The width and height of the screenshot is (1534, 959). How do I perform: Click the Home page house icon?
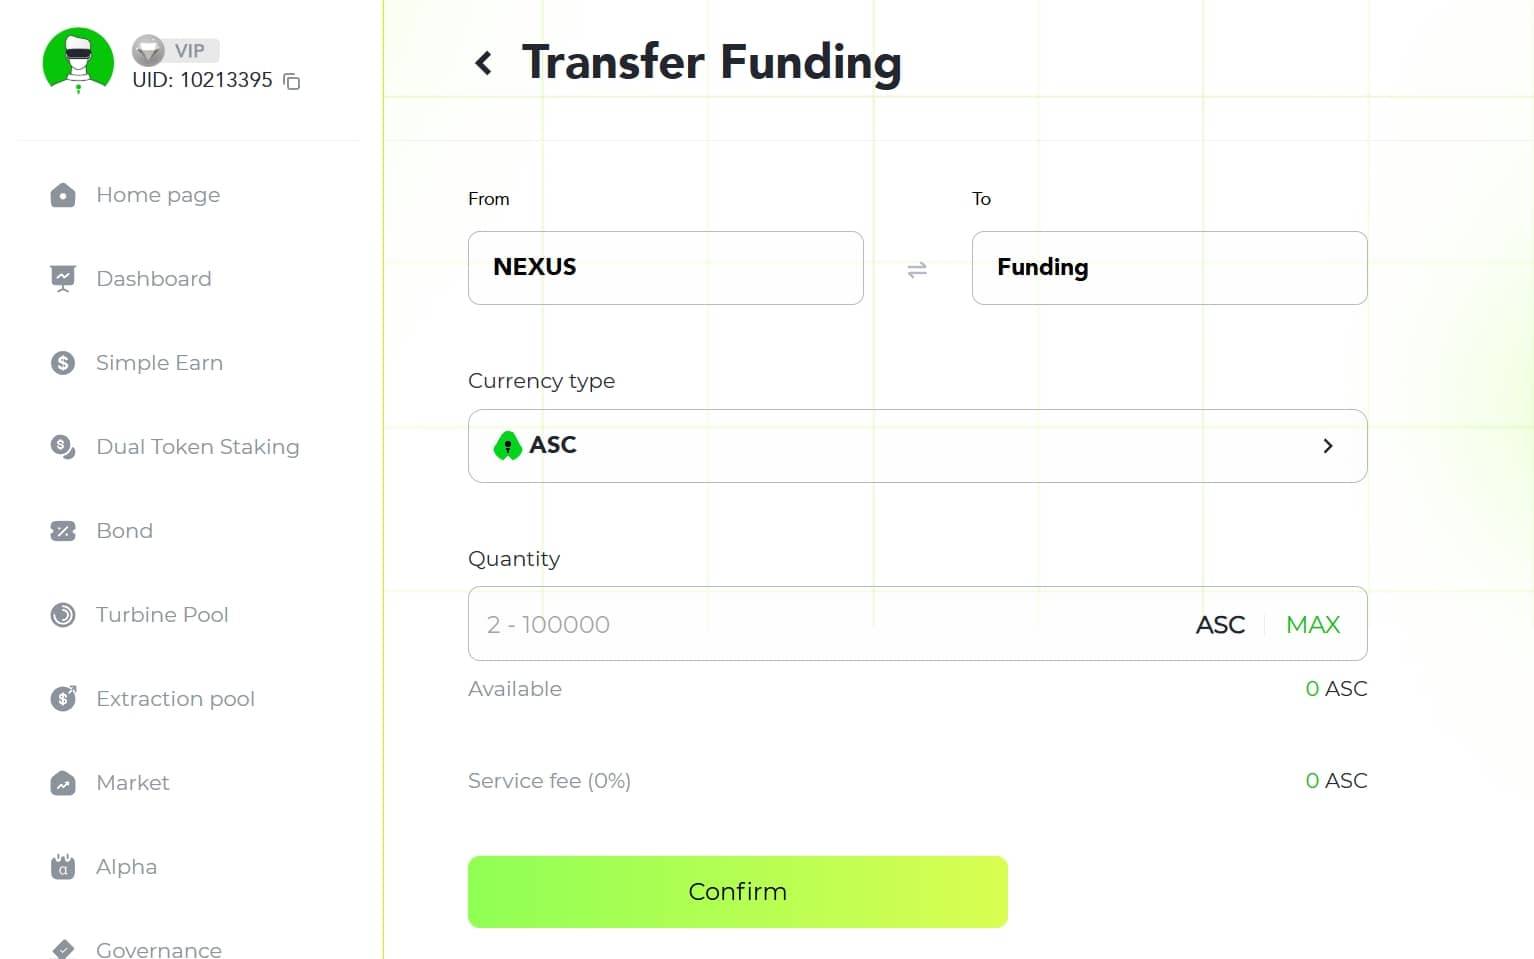coord(63,195)
